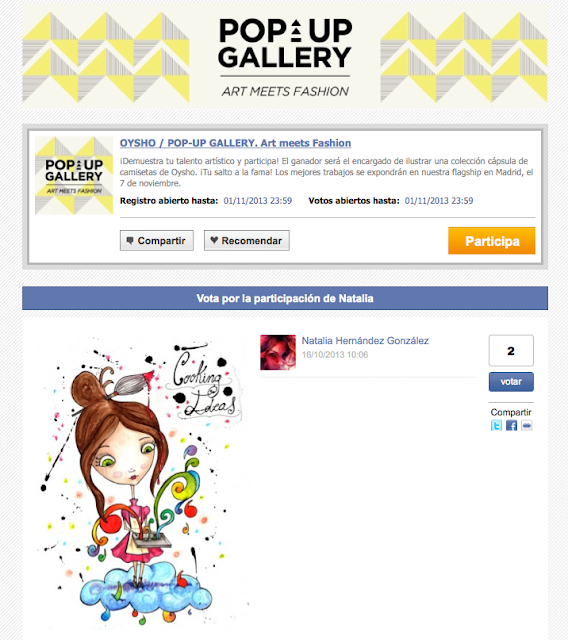Click the heart icon in Recomendar

coord(214,240)
